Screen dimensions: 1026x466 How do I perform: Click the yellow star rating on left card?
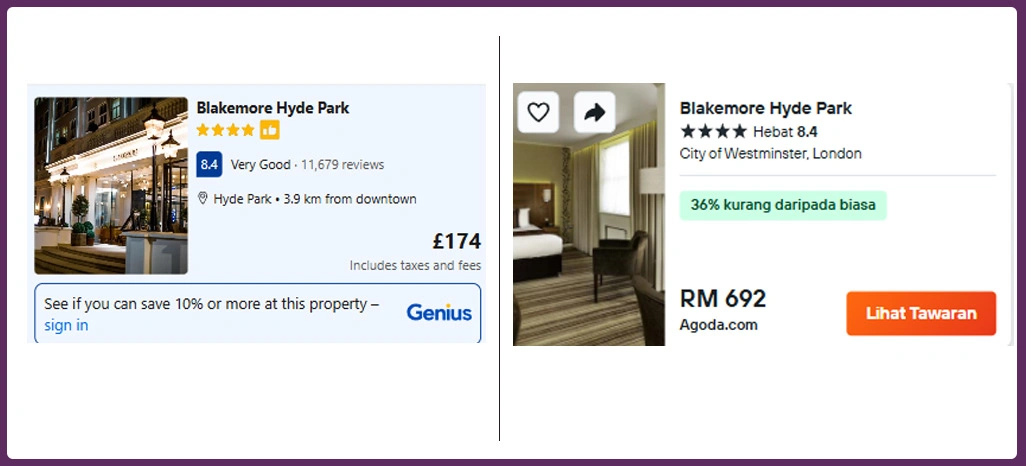click(225, 130)
